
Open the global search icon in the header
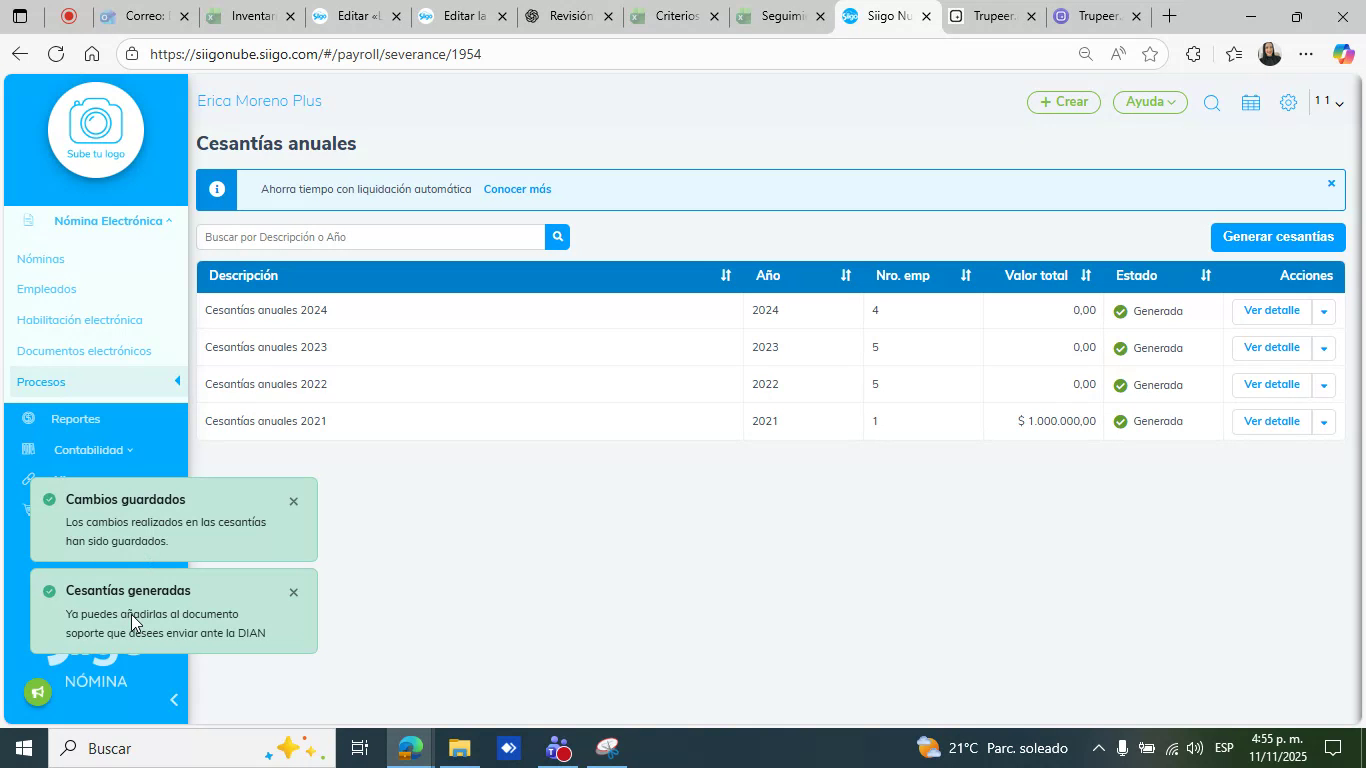pos(1212,103)
